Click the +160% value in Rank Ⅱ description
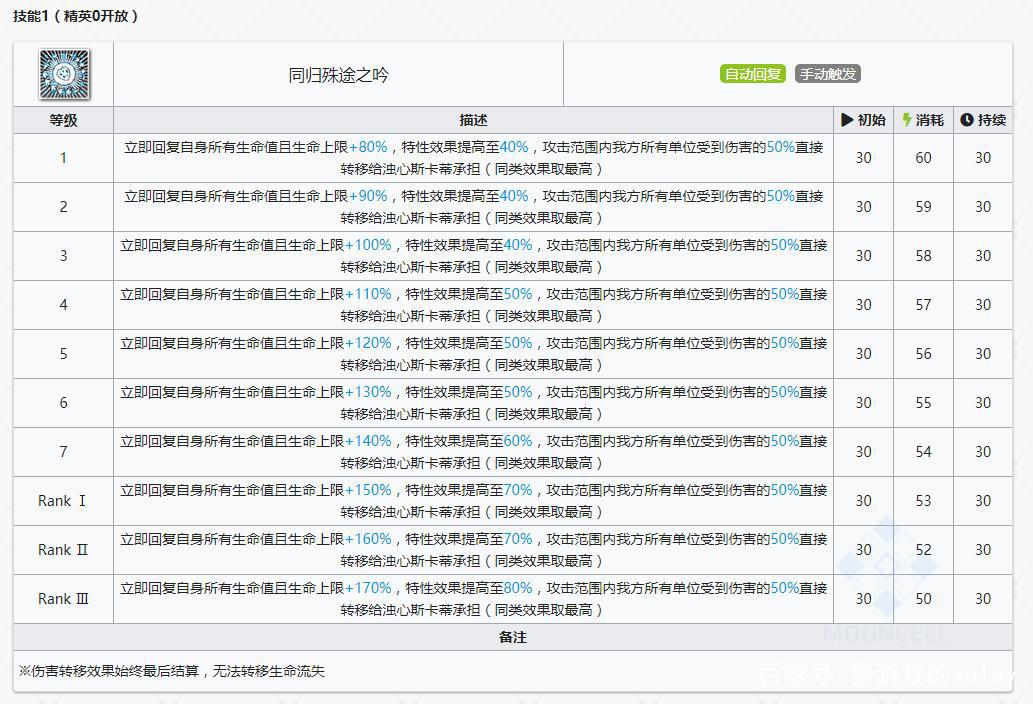This screenshot has height=704, width=1033. (x=368, y=539)
